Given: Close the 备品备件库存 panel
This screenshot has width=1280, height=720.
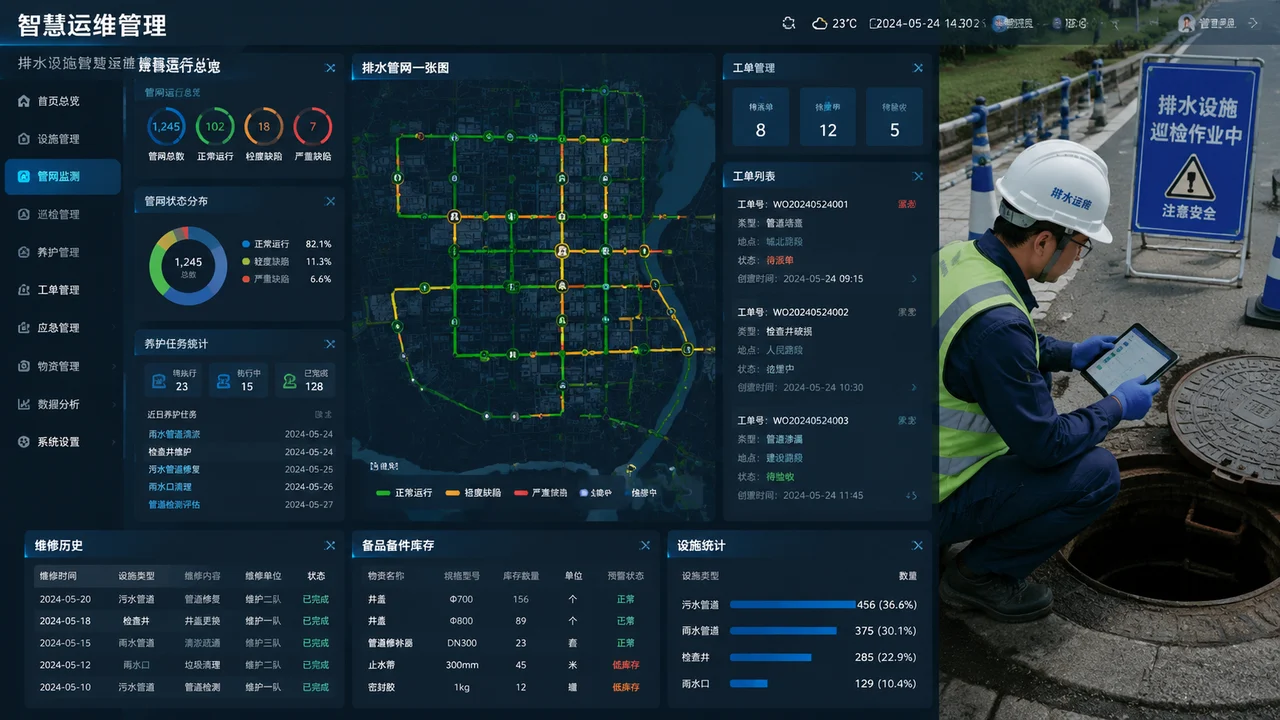Looking at the screenshot, I should coord(645,545).
